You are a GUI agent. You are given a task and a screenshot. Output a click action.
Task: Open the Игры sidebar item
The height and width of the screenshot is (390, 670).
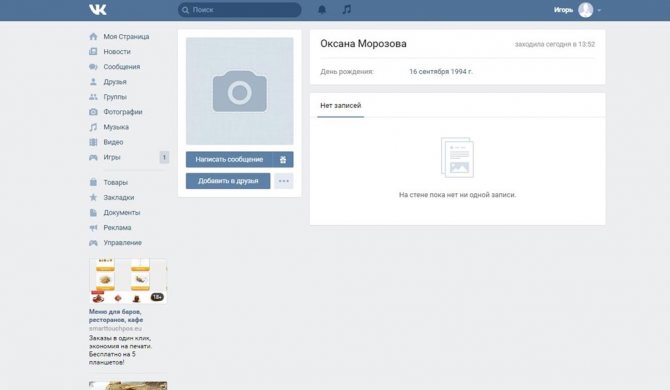coord(112,157)
